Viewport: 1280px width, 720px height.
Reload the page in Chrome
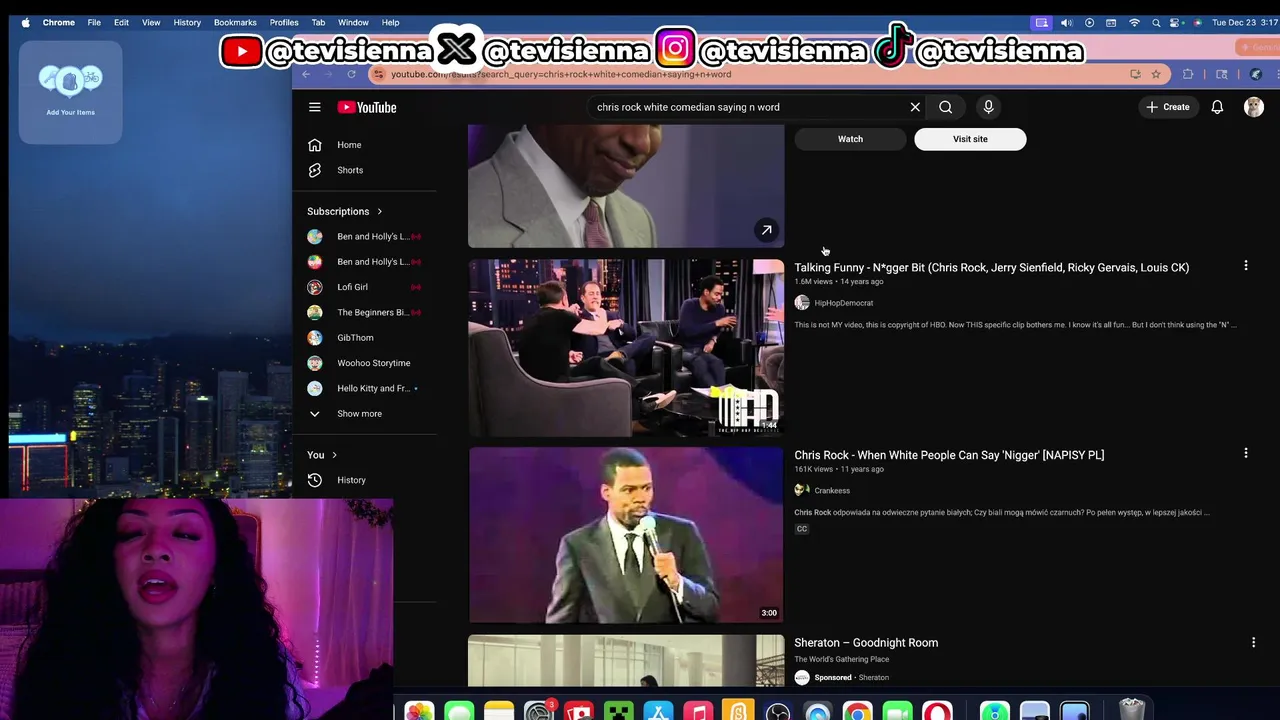(351, 74)
